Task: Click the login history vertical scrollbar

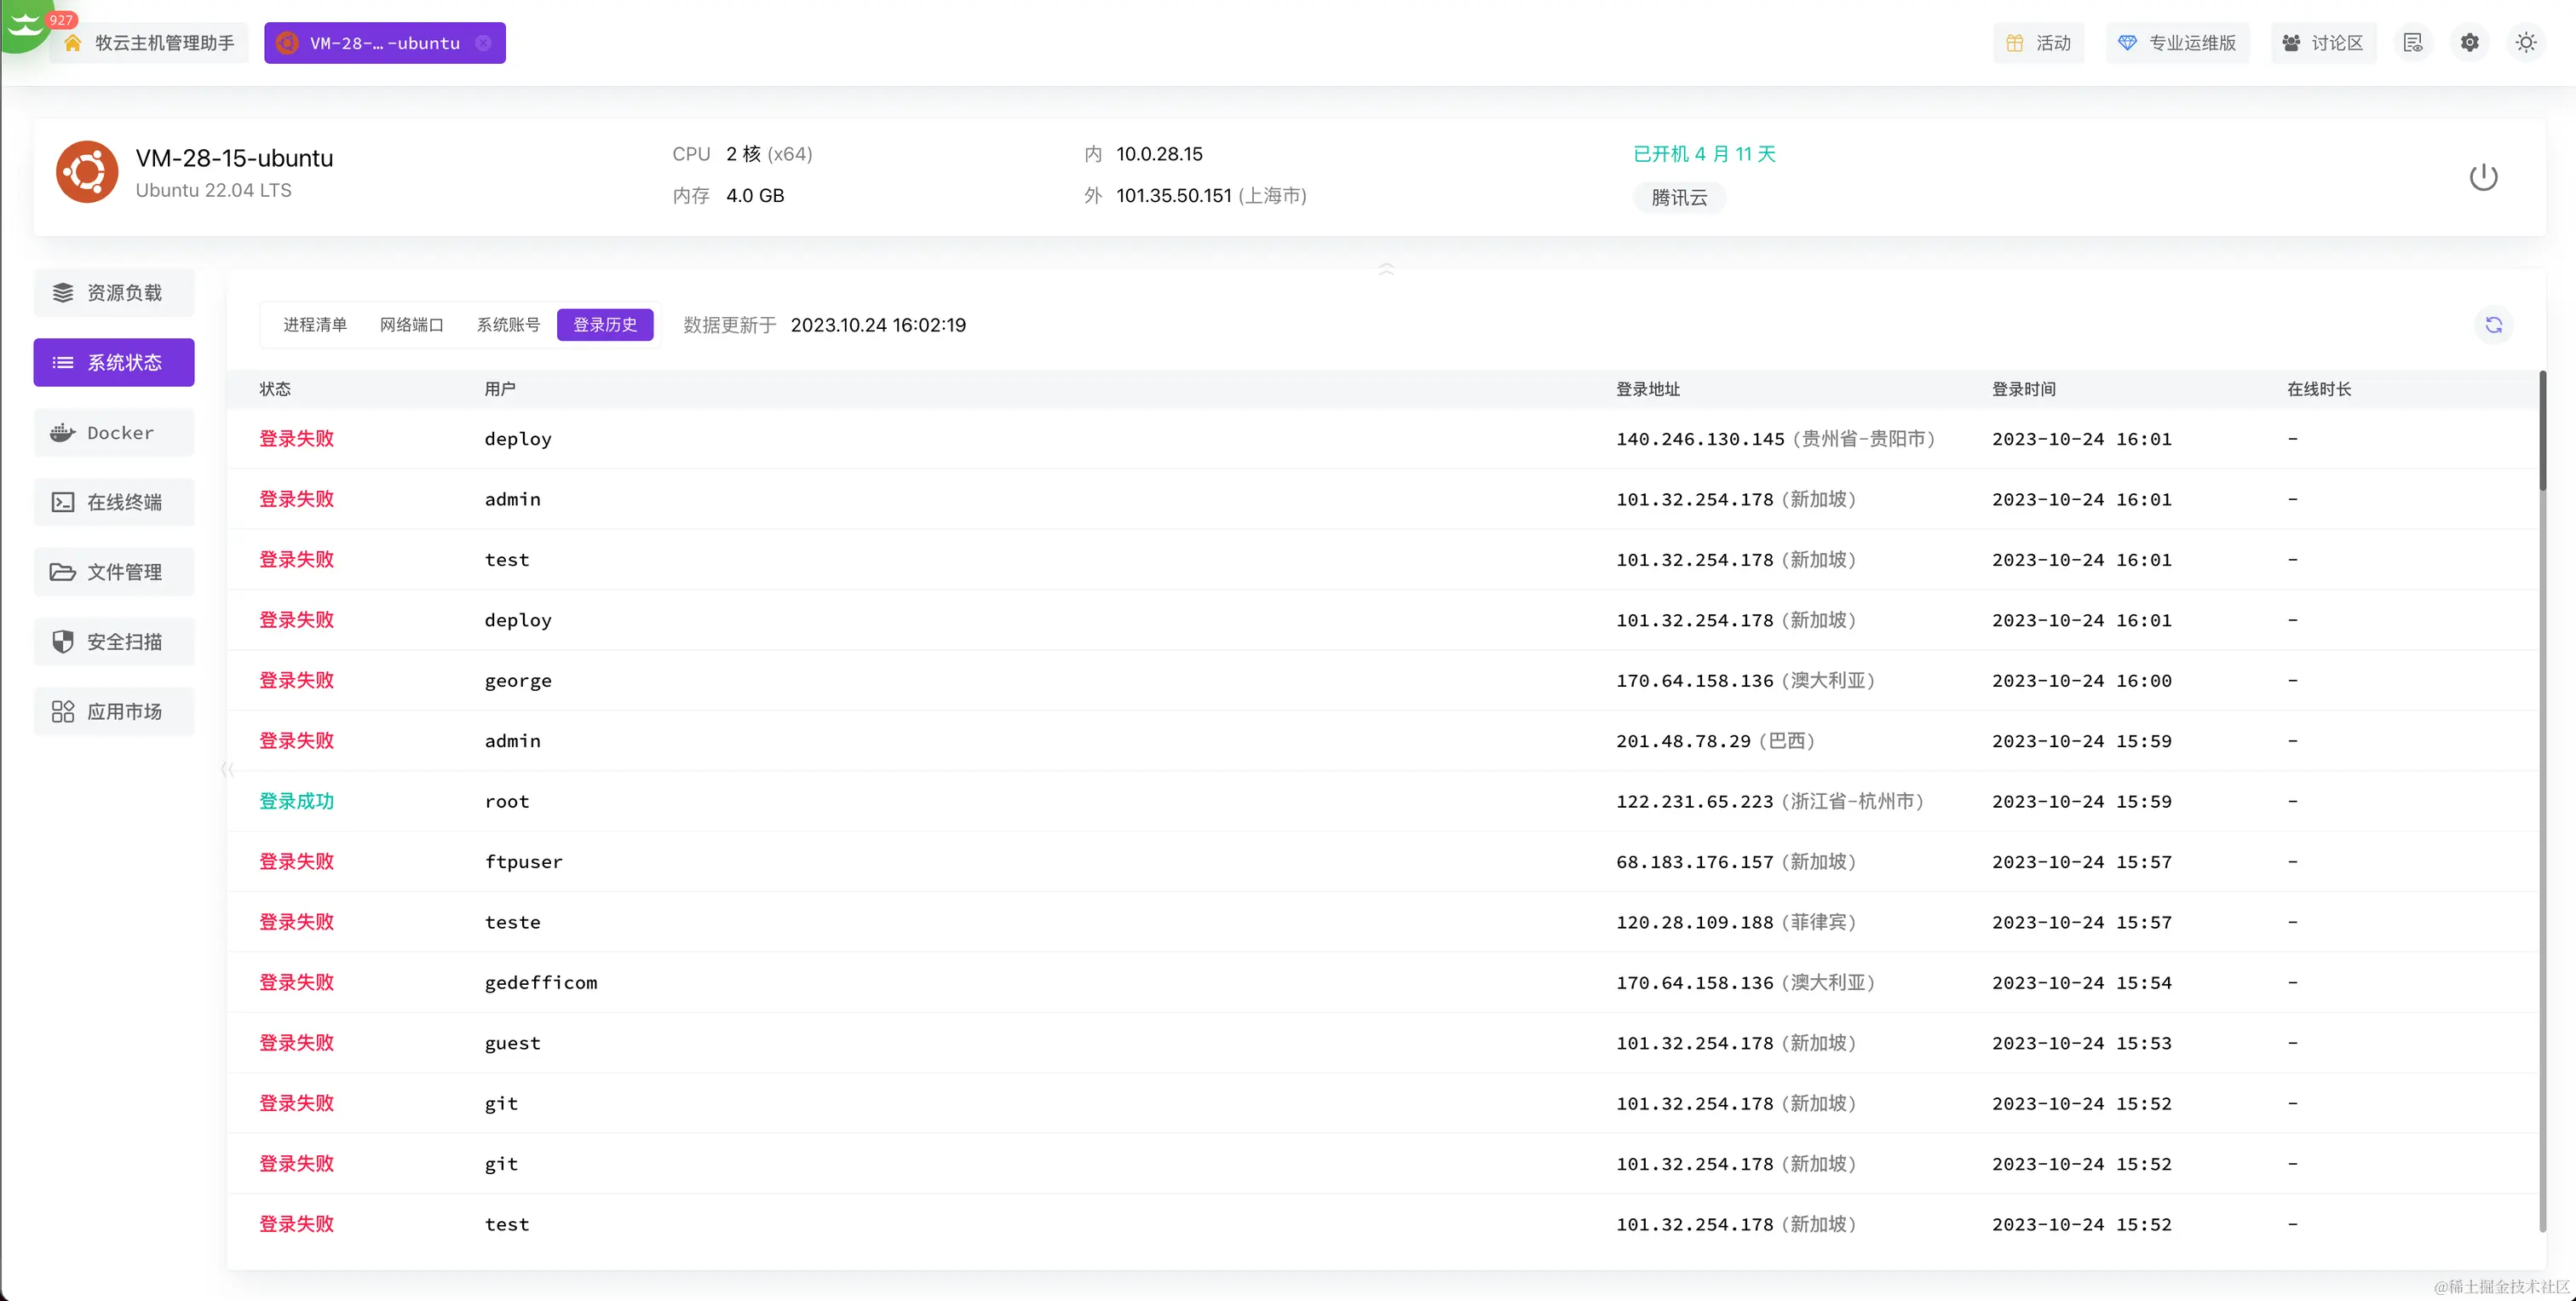Action: [x=2542, y=432]
